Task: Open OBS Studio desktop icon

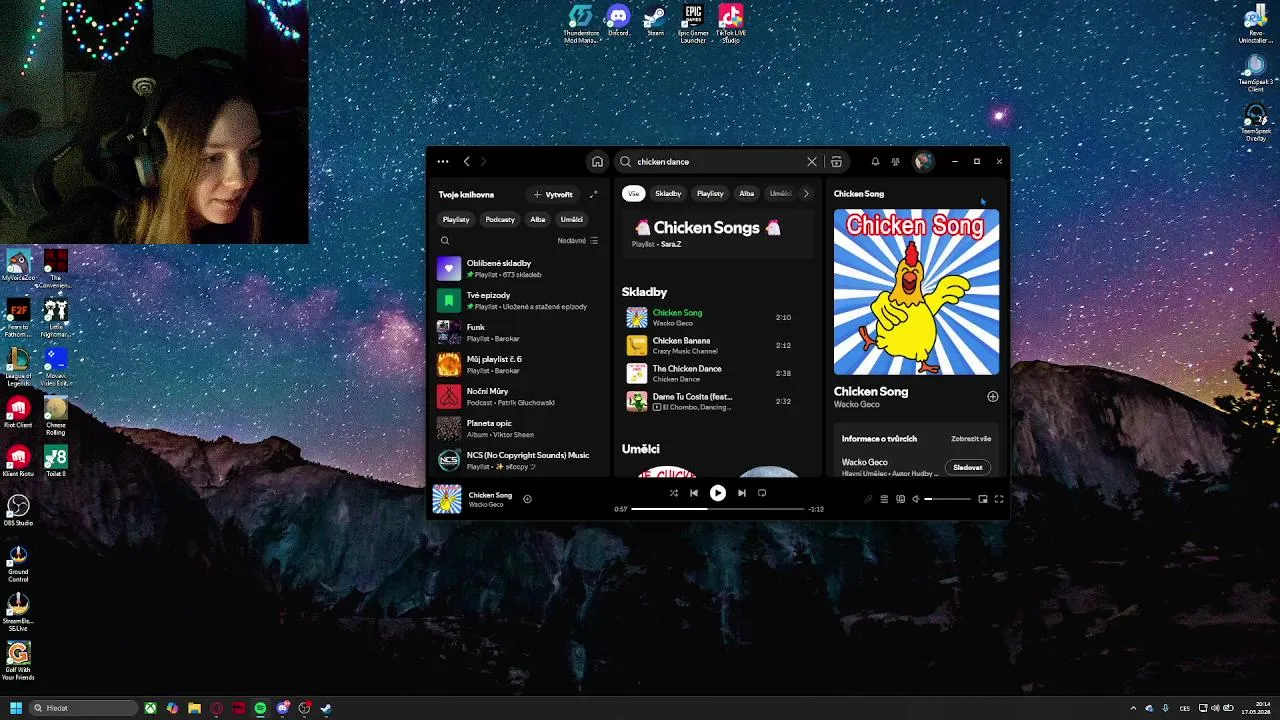Action: tap(18, 511)
